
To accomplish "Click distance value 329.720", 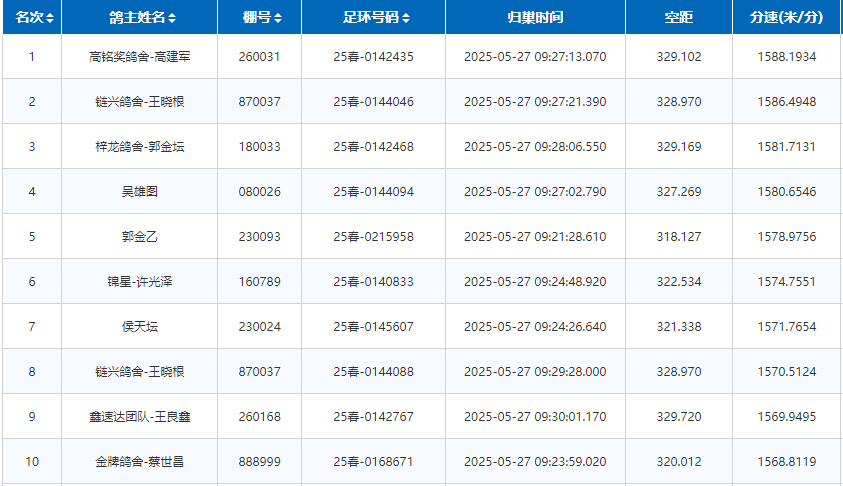I will (679, 416).
